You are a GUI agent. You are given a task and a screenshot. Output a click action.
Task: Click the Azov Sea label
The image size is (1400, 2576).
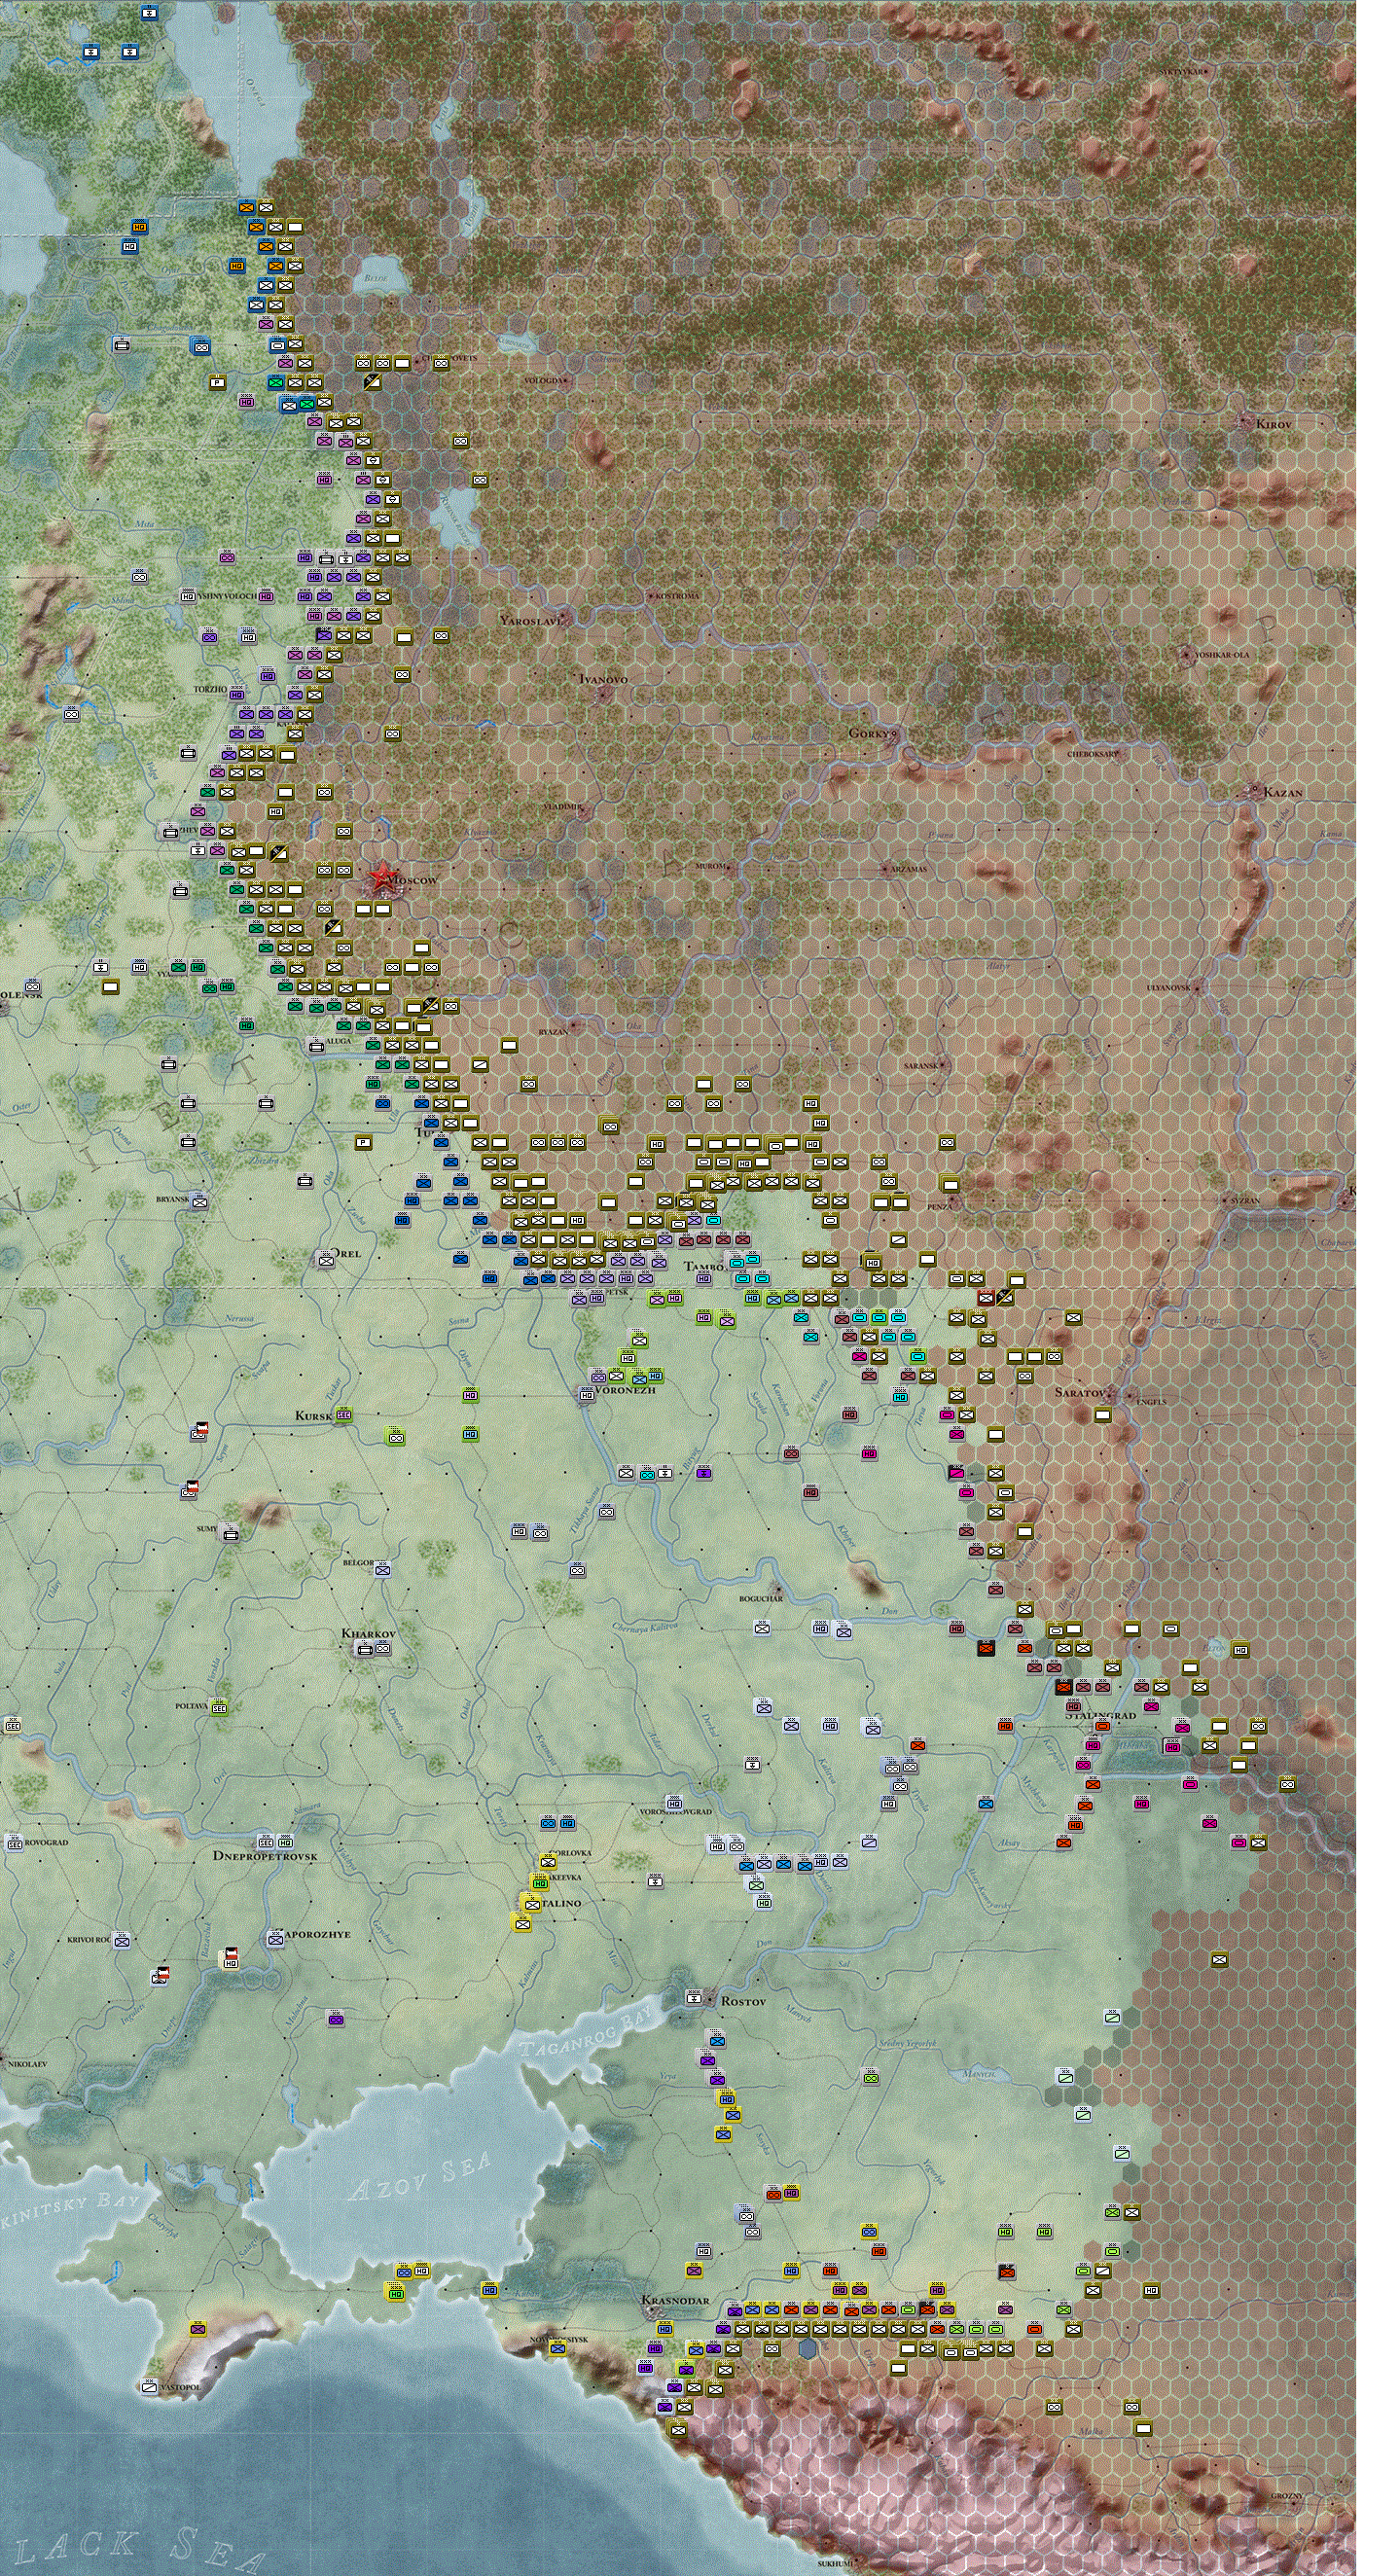(420, 2179)
